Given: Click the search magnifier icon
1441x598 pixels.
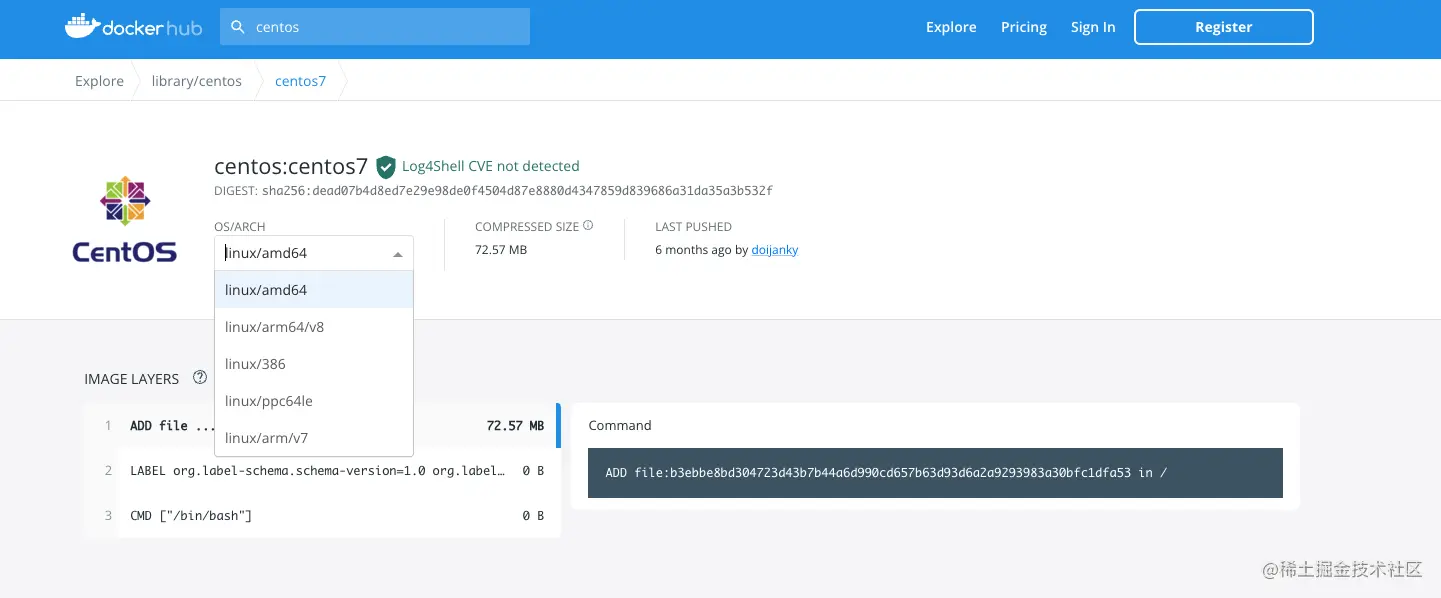Looking at the screenshot, I should point(238,27).
